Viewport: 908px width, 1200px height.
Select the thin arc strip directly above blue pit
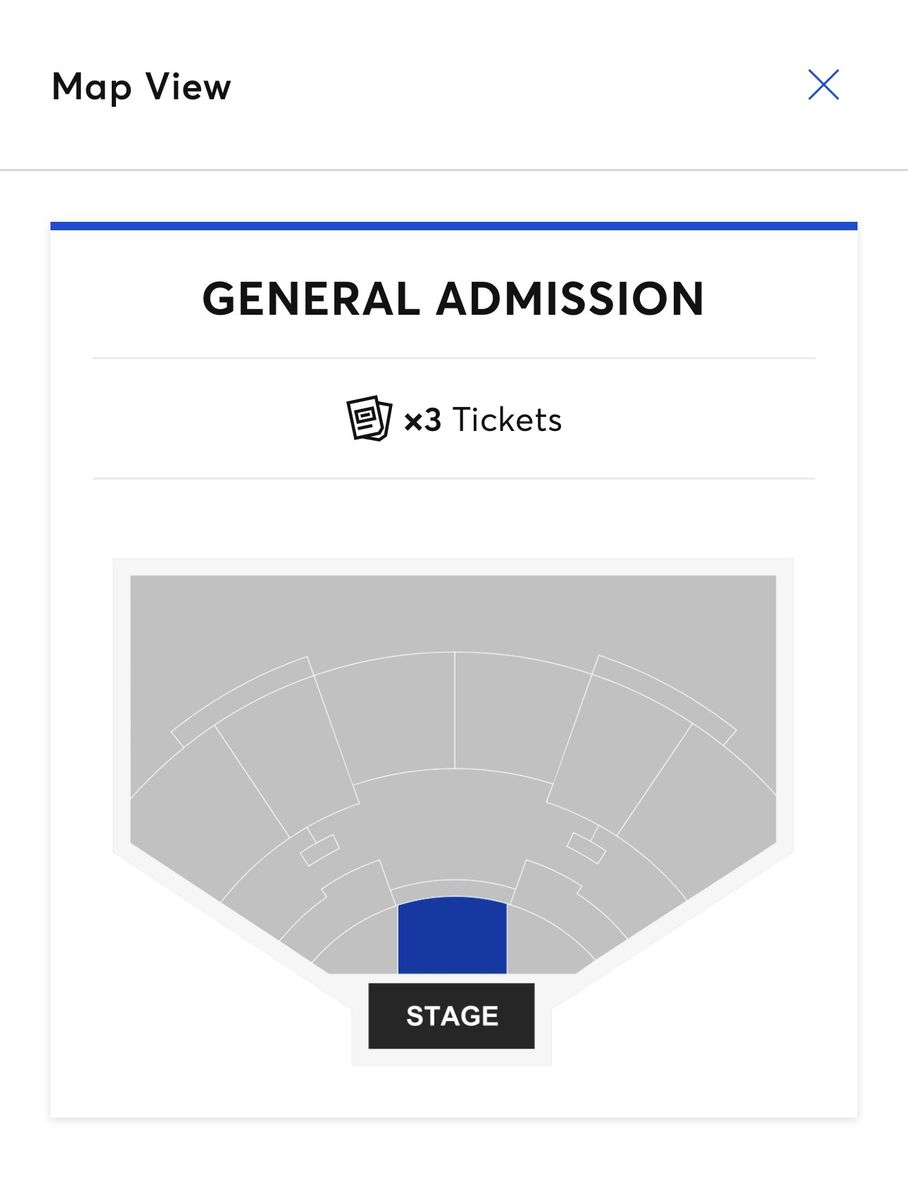452,888
